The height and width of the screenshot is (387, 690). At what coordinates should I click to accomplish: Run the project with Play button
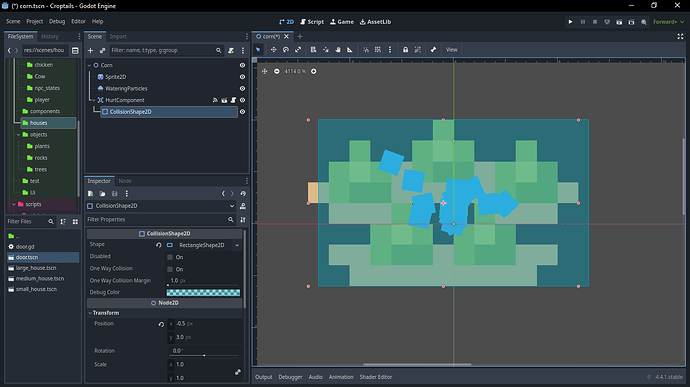570,22
